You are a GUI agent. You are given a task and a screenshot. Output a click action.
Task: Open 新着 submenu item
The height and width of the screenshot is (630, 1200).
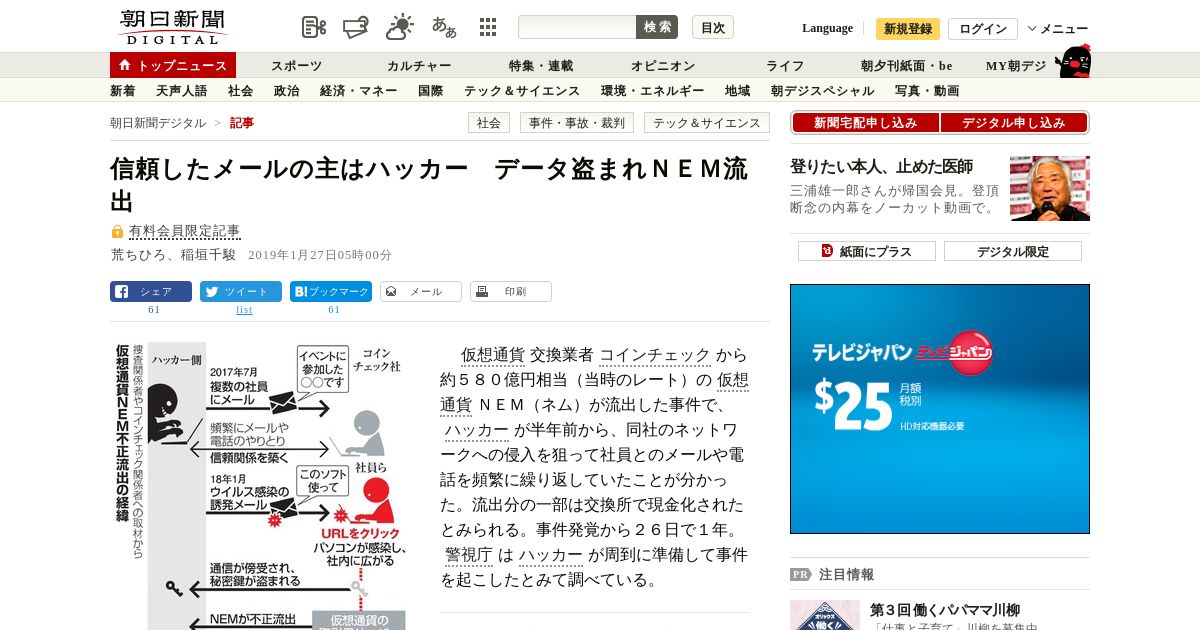(x=123, y=91)
